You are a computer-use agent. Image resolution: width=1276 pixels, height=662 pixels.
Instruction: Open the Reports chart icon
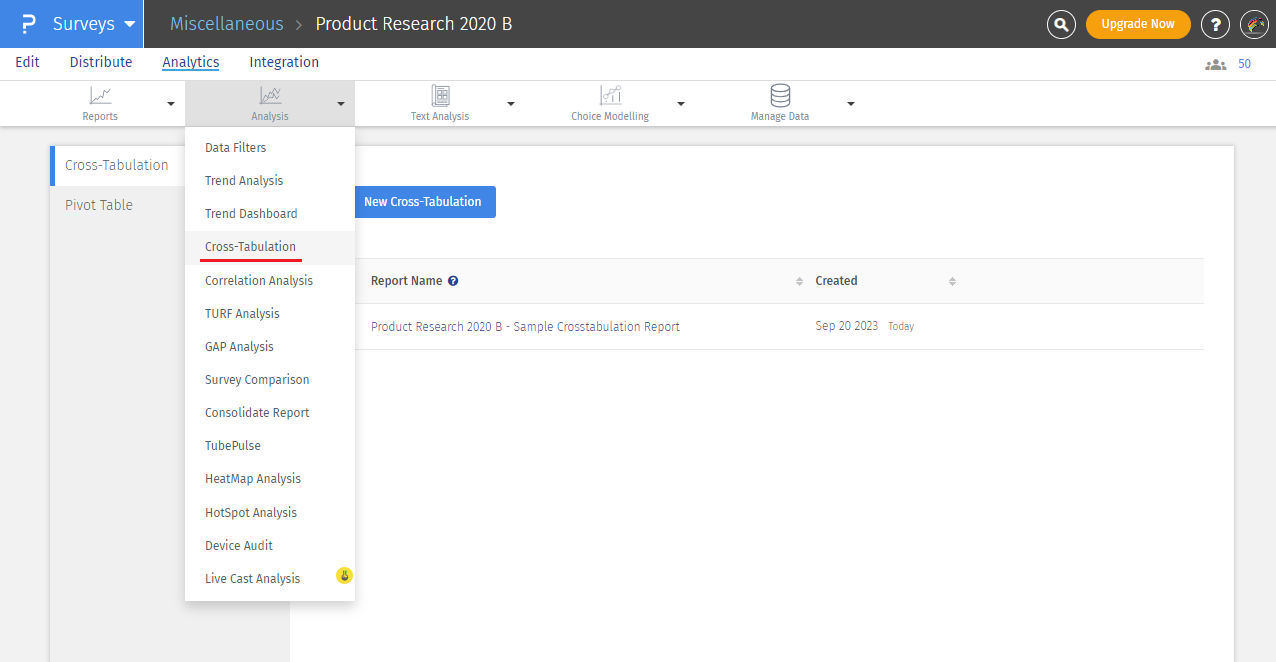click(x=100, y=96)
